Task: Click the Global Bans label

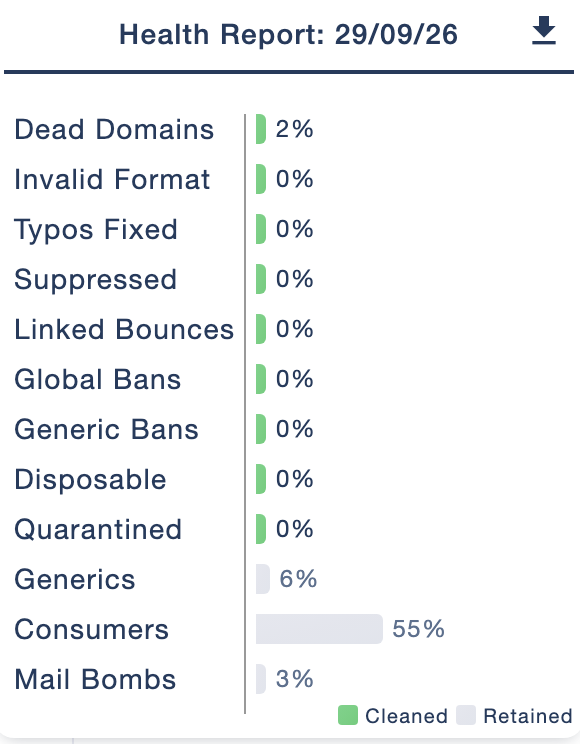Action: 98,379
